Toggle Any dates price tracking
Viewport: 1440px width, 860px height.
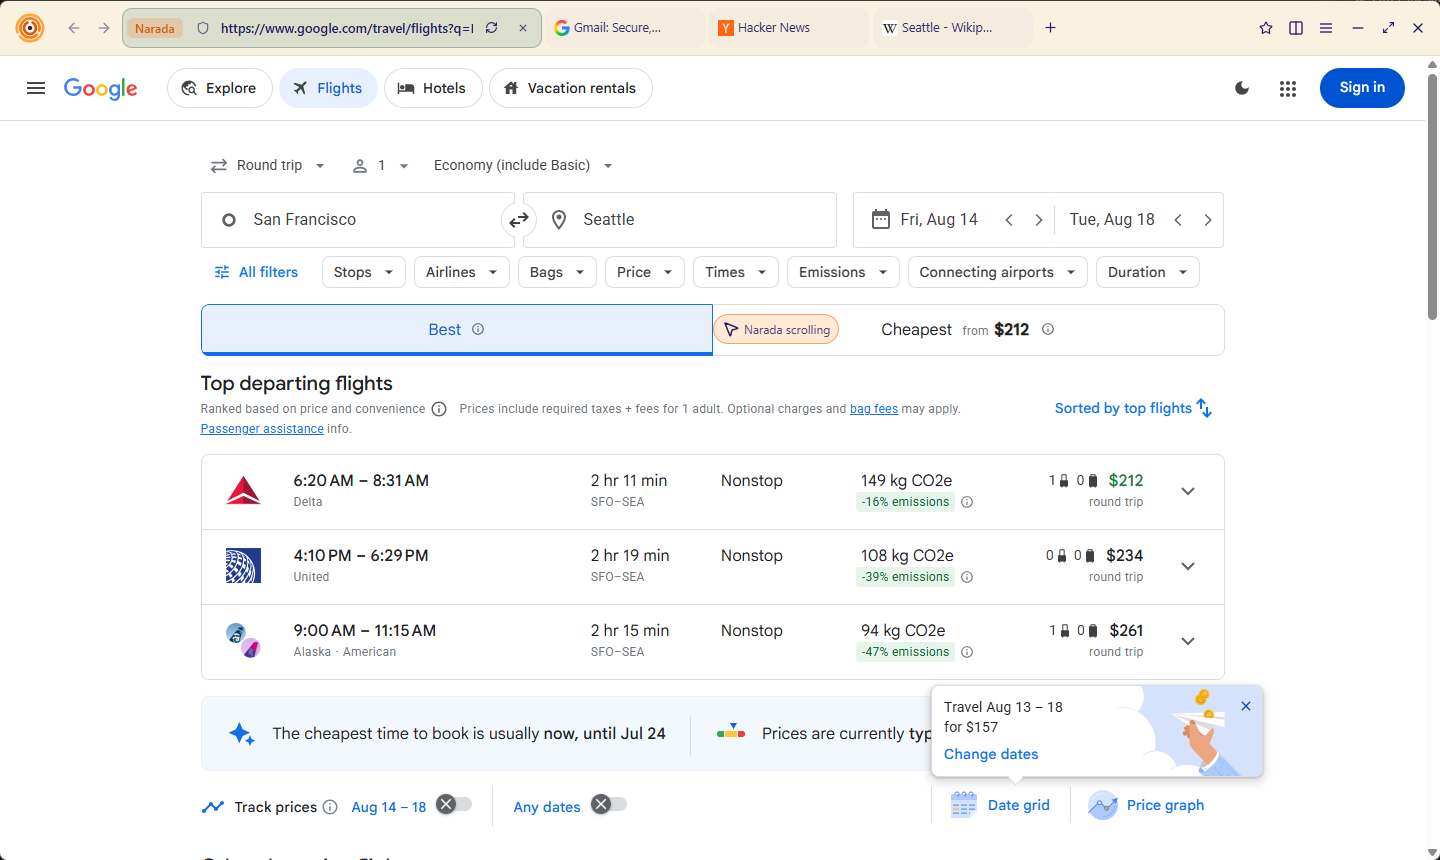(609, 804)
